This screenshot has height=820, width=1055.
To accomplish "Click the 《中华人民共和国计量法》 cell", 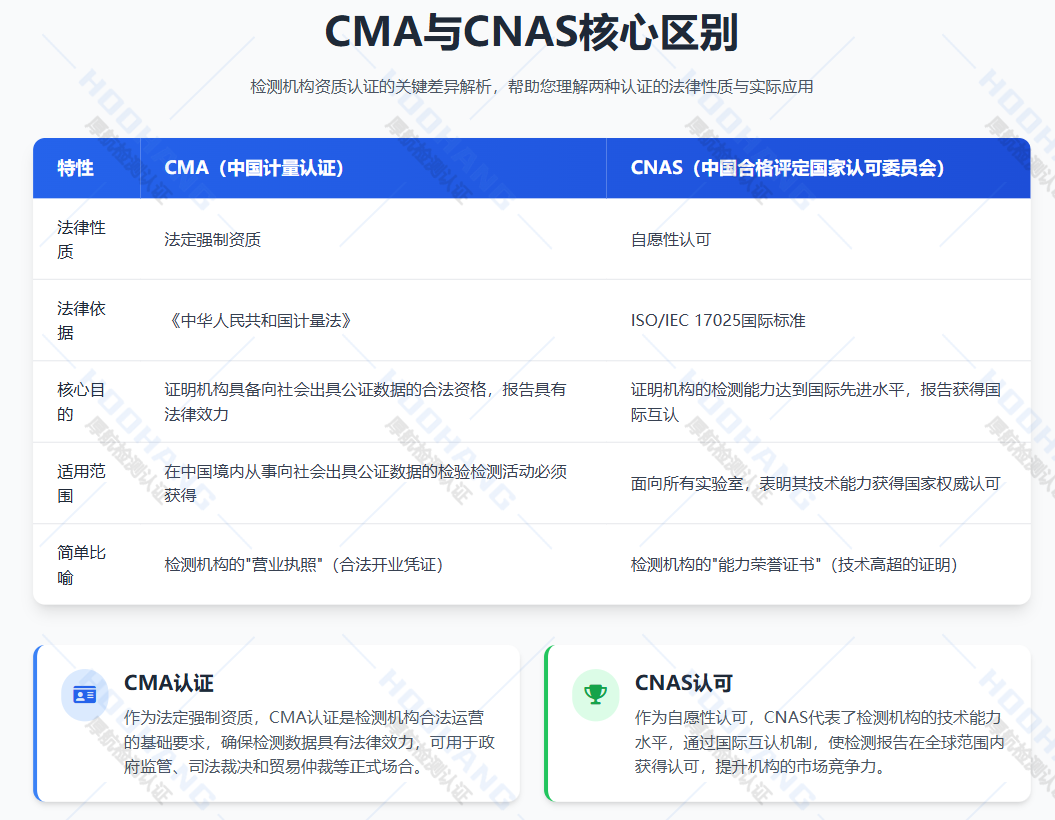I will point(258,321).
